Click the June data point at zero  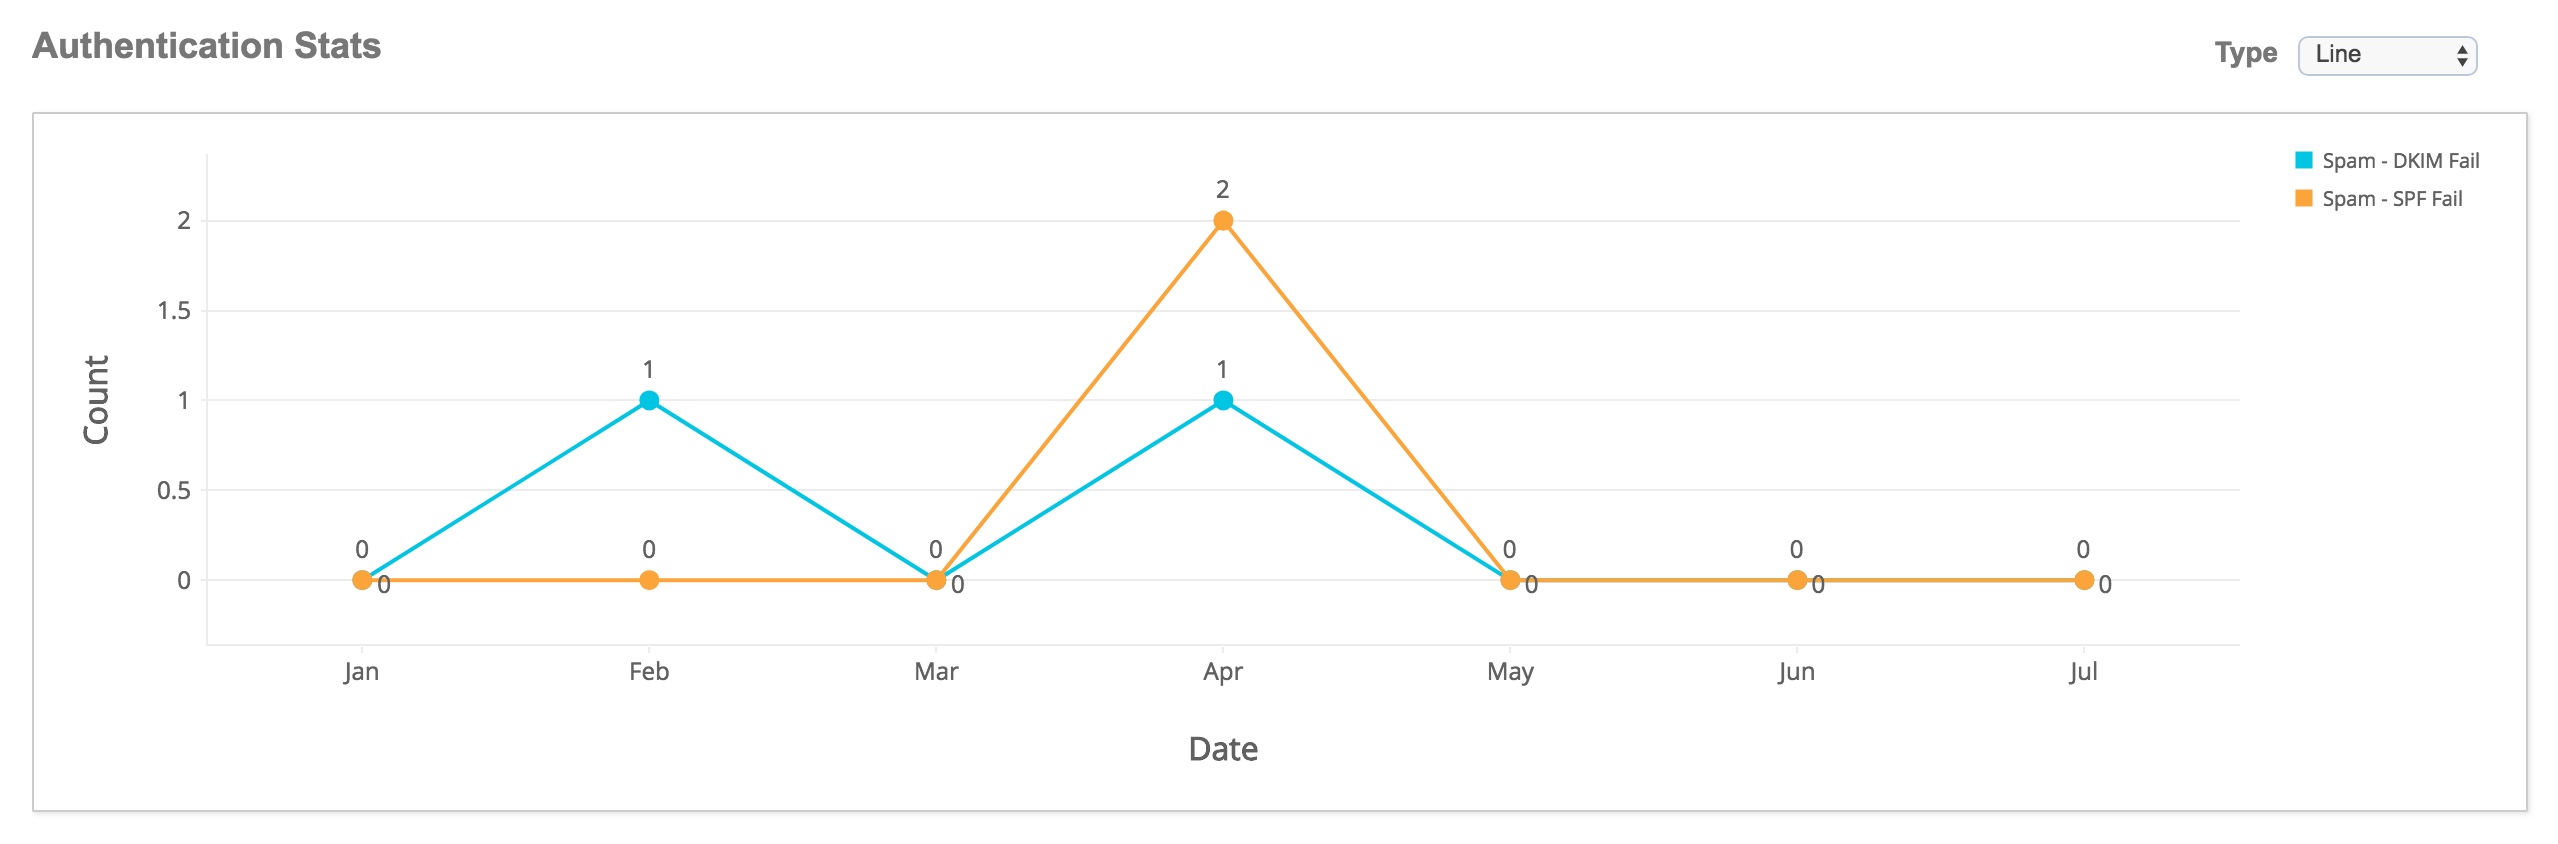click(x=1796, y=580)
